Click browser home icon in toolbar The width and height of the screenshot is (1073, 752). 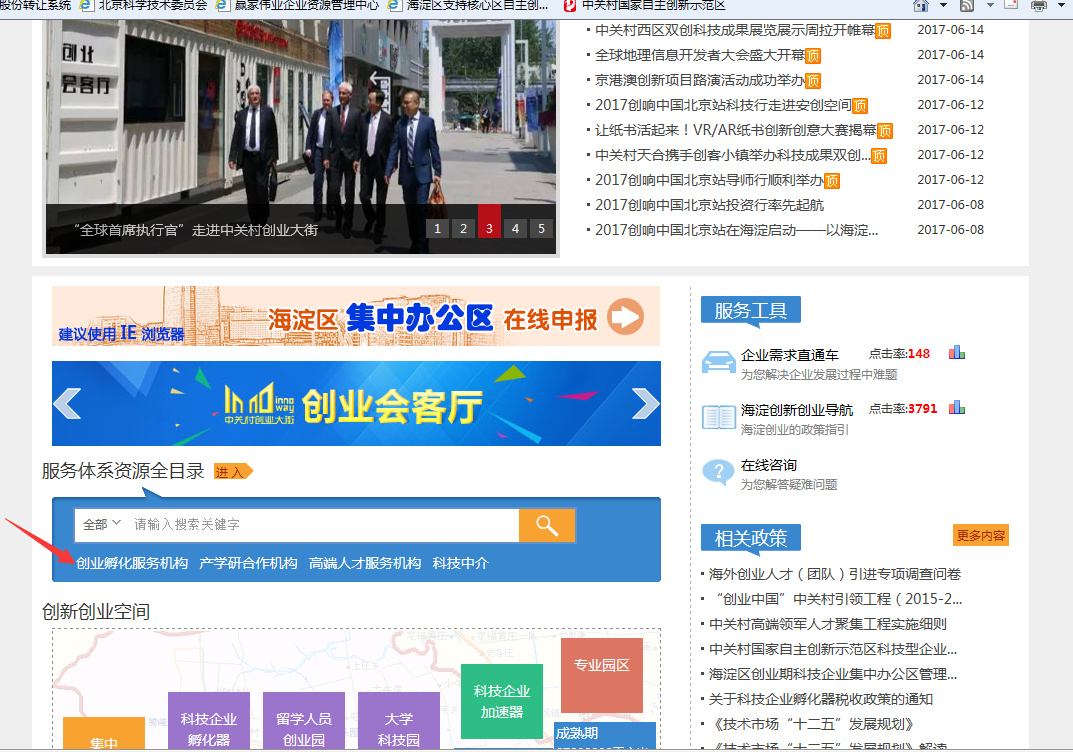click(x=921, y=5)
